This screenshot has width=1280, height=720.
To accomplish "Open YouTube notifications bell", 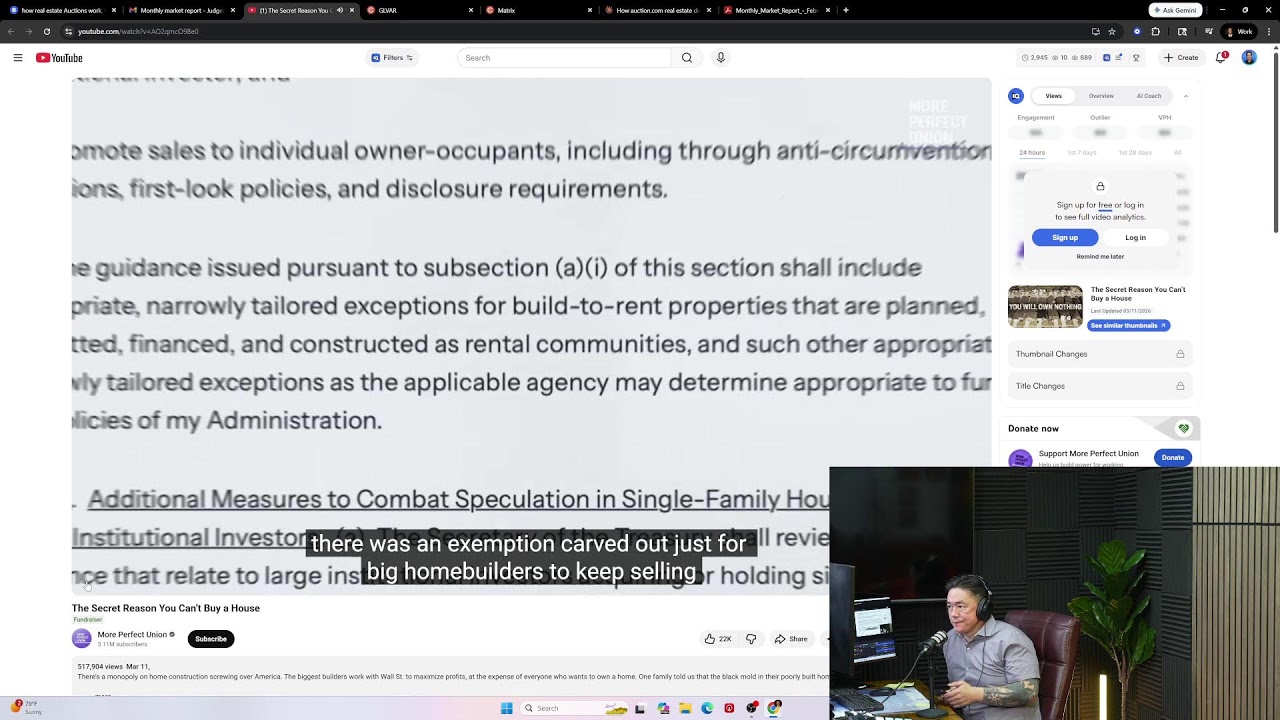I will pos(1221,58).
